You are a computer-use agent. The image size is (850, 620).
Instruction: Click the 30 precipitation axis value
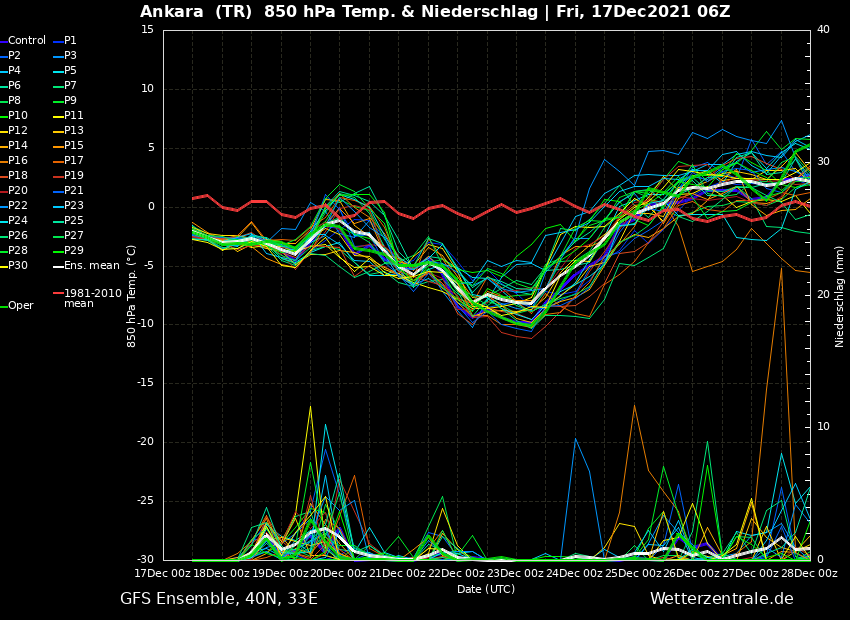(823, 162)
